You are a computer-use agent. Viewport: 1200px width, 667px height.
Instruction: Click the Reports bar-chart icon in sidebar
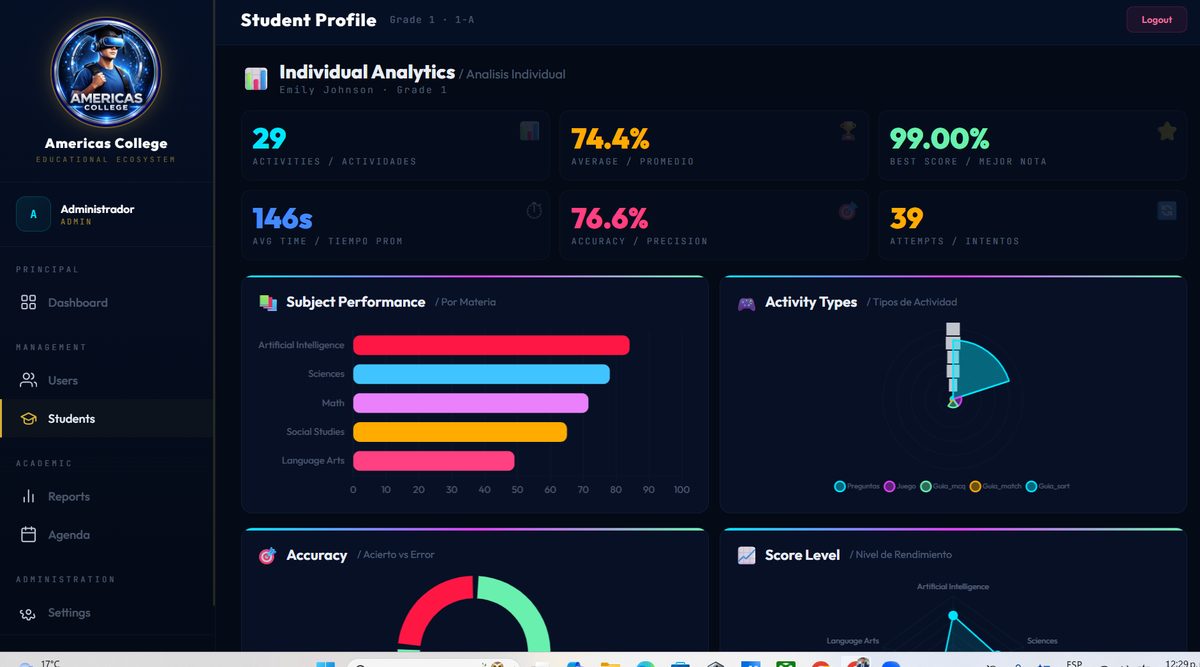coord(28,496)
